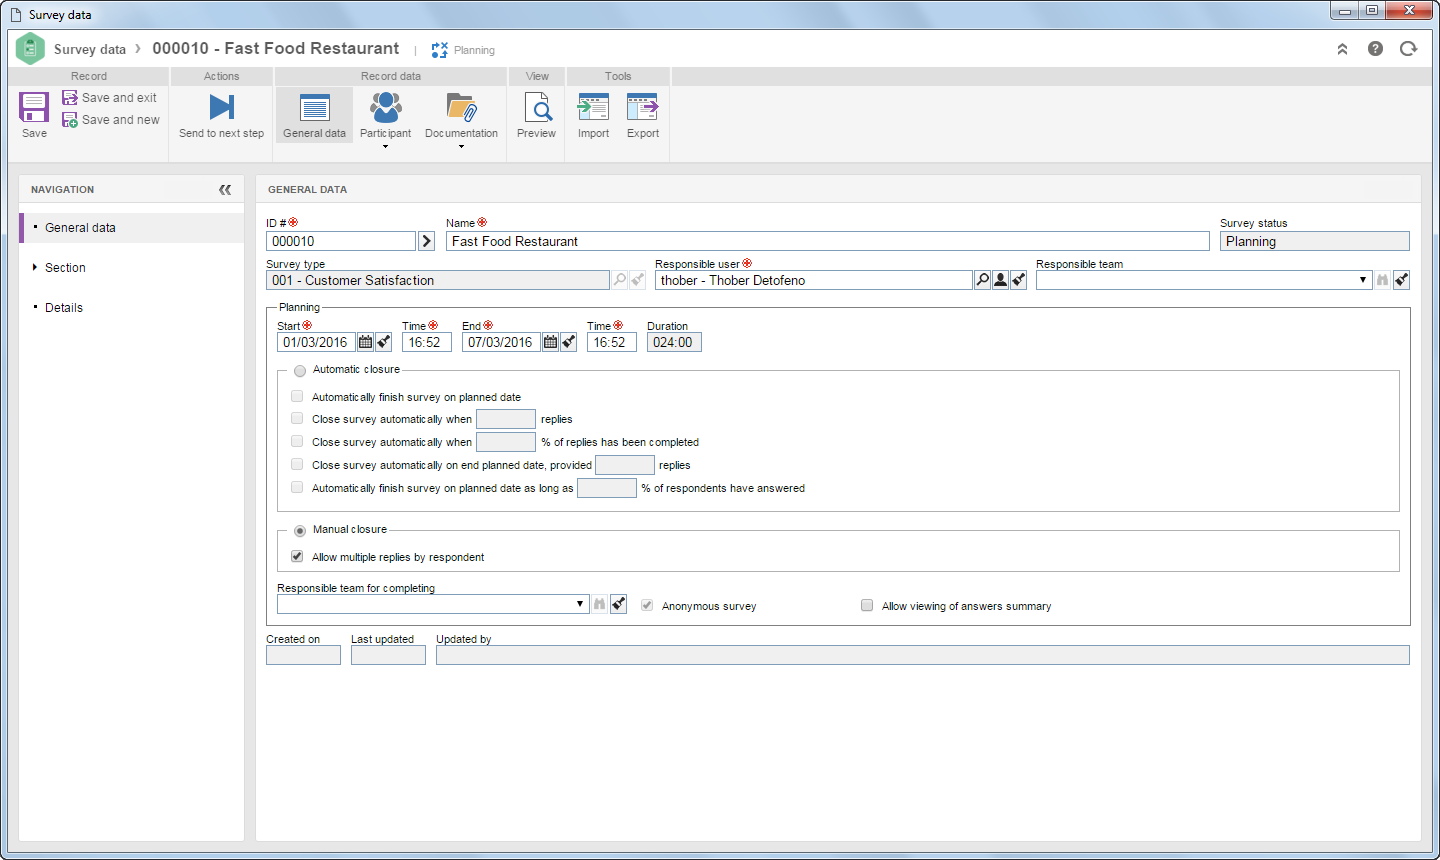Collapse the ribbon with double-chevron icon
Screen dimensions: 1440x860
[x=1342, y=49]
